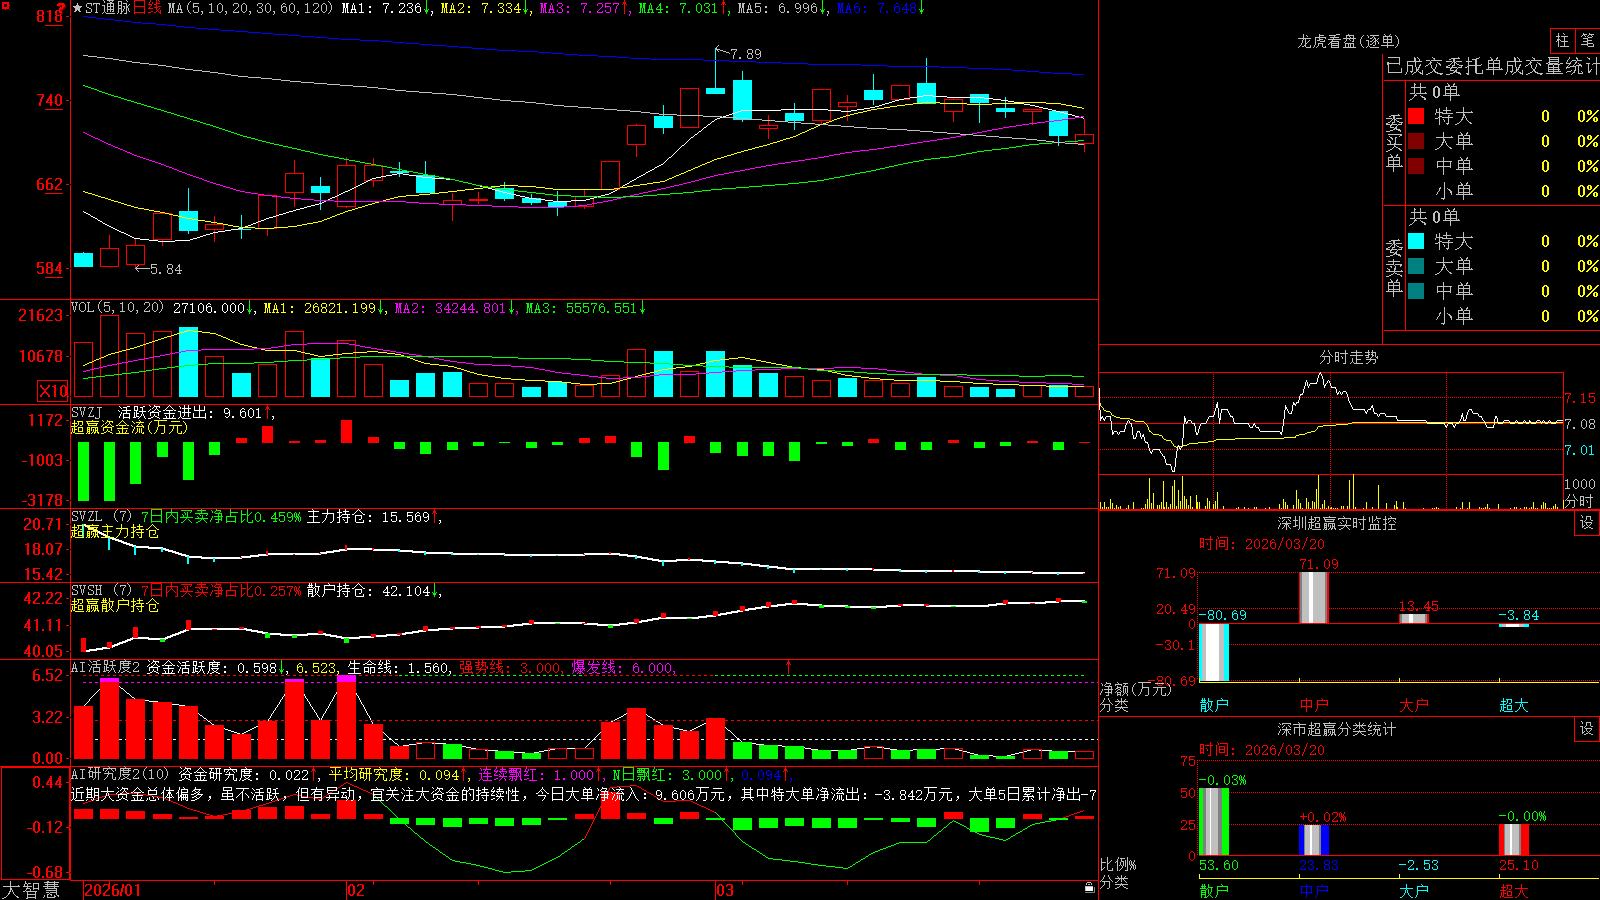Select the ST通脉 stock name label
The width and height of the screenshot is (1600, 900).
(108, 8)
